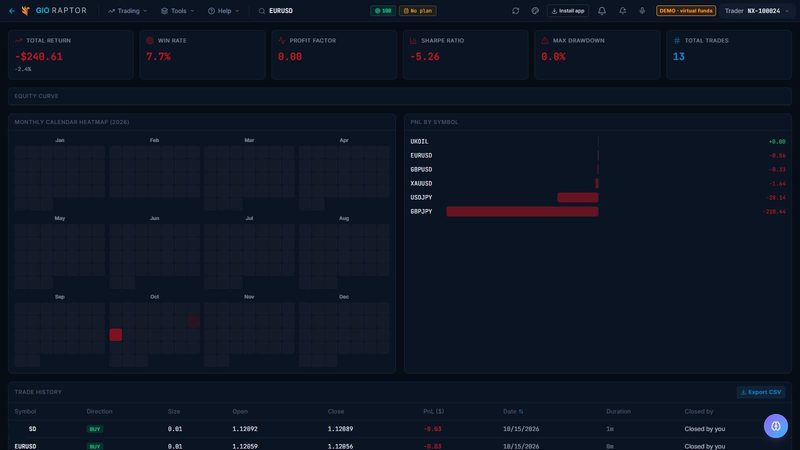
Task: Open the notifications bell icon
Action: click(602, 11)
